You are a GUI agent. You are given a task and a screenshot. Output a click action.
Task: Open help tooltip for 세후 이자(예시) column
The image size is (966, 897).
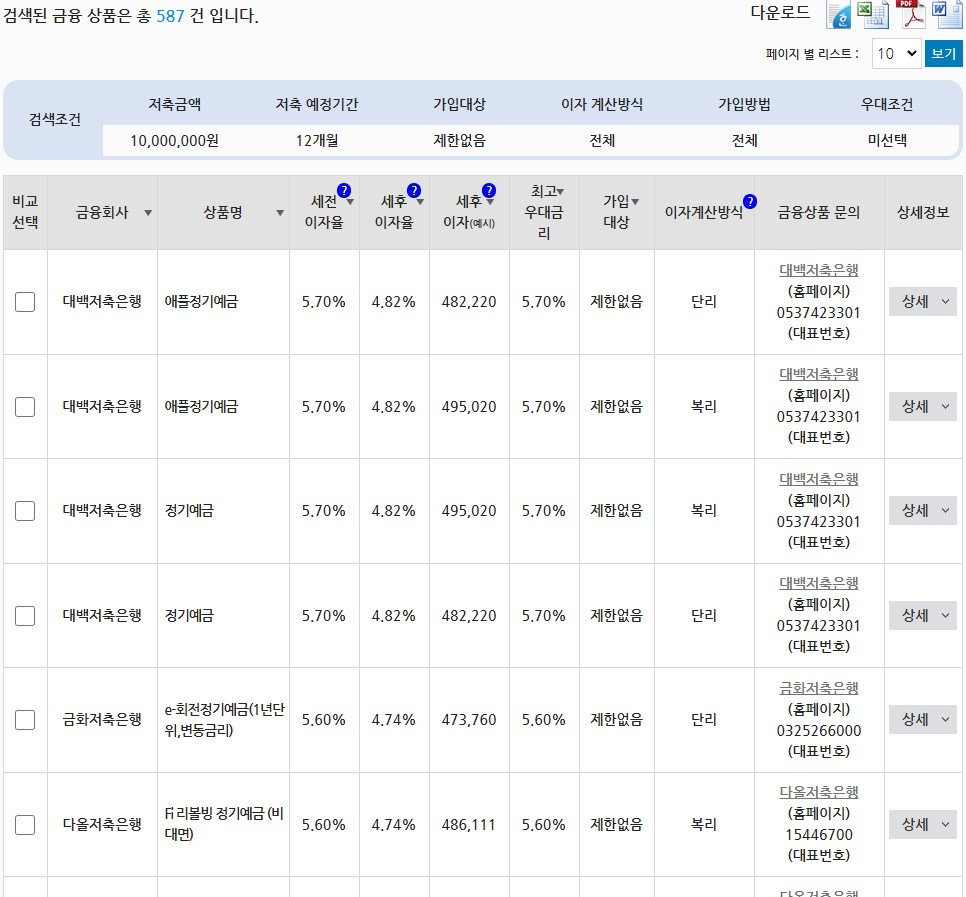[x=489, y=190]
